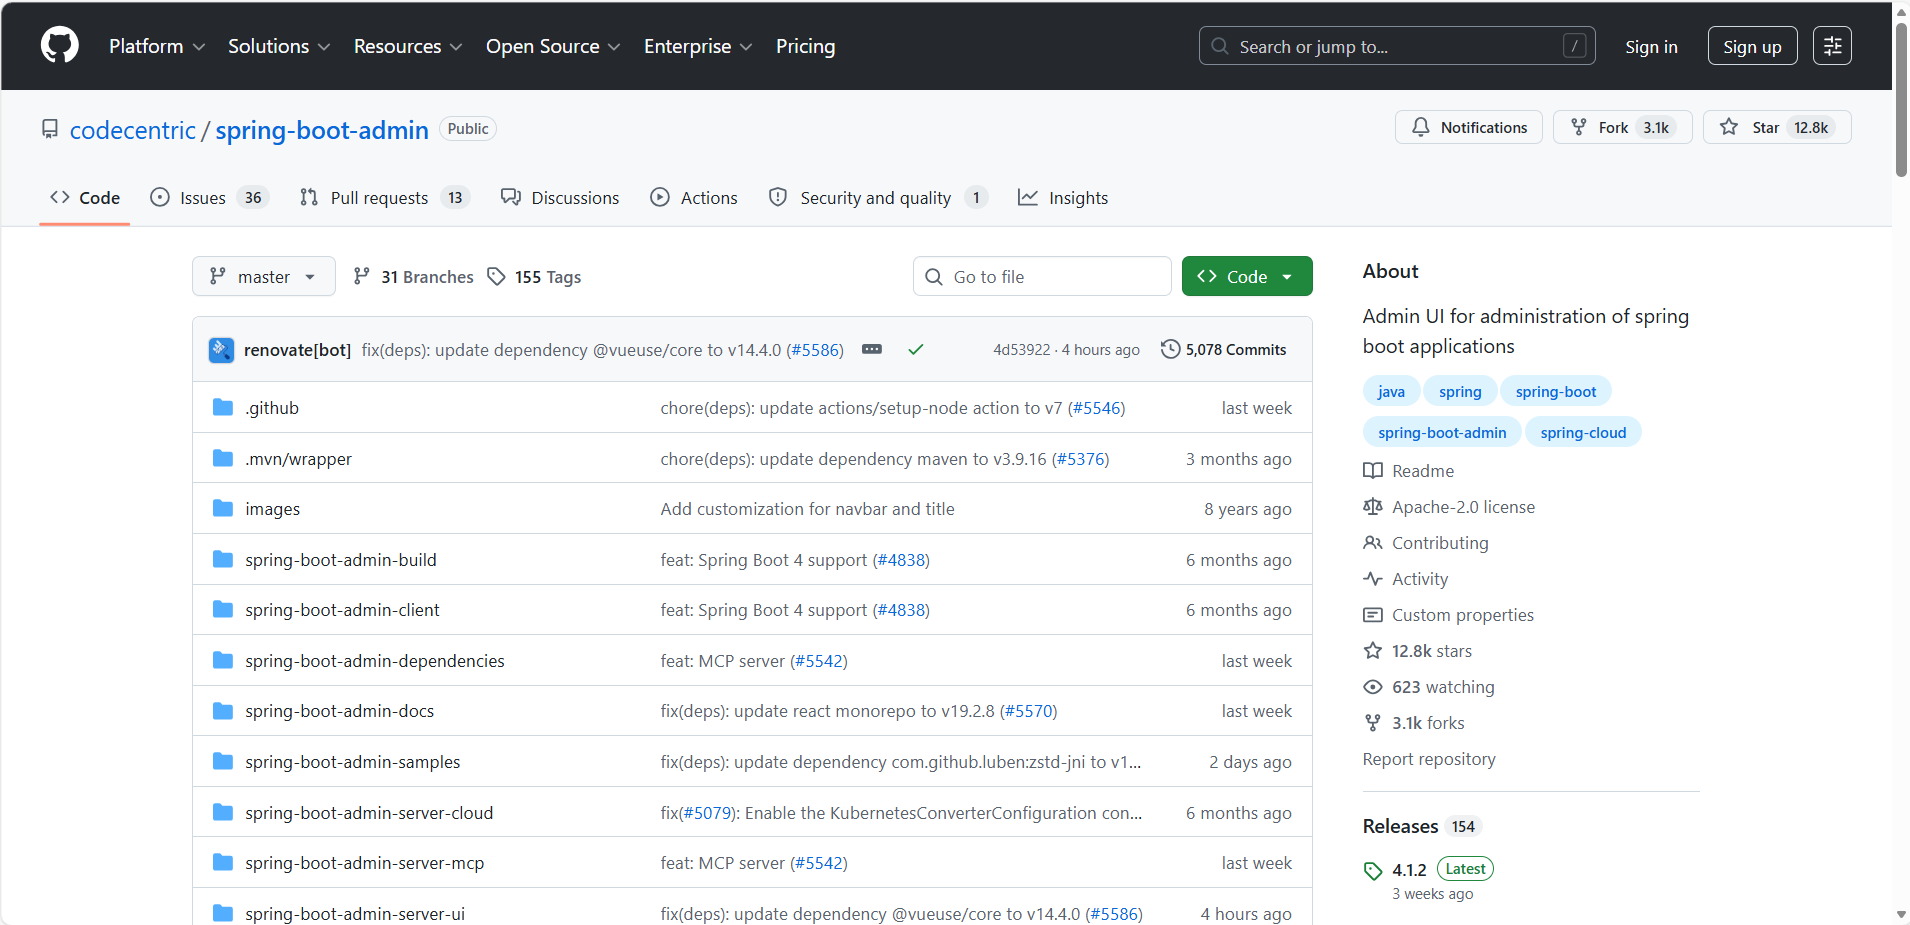The height and width of the screenshot is (925, 1910).
Task: Click the Pricing link
Action: click(805, 46)
